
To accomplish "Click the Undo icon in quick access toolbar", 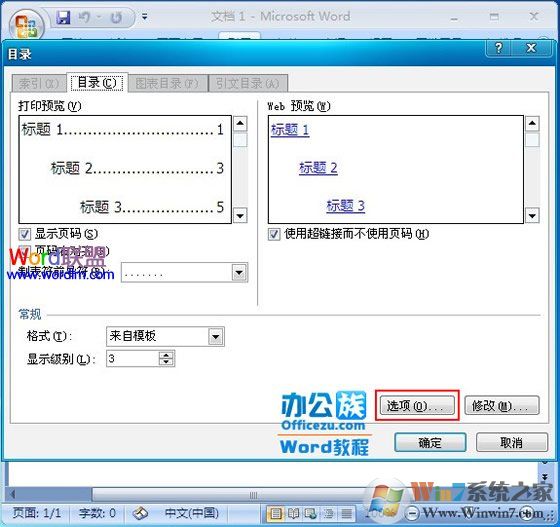I will (x=84, y=17).
